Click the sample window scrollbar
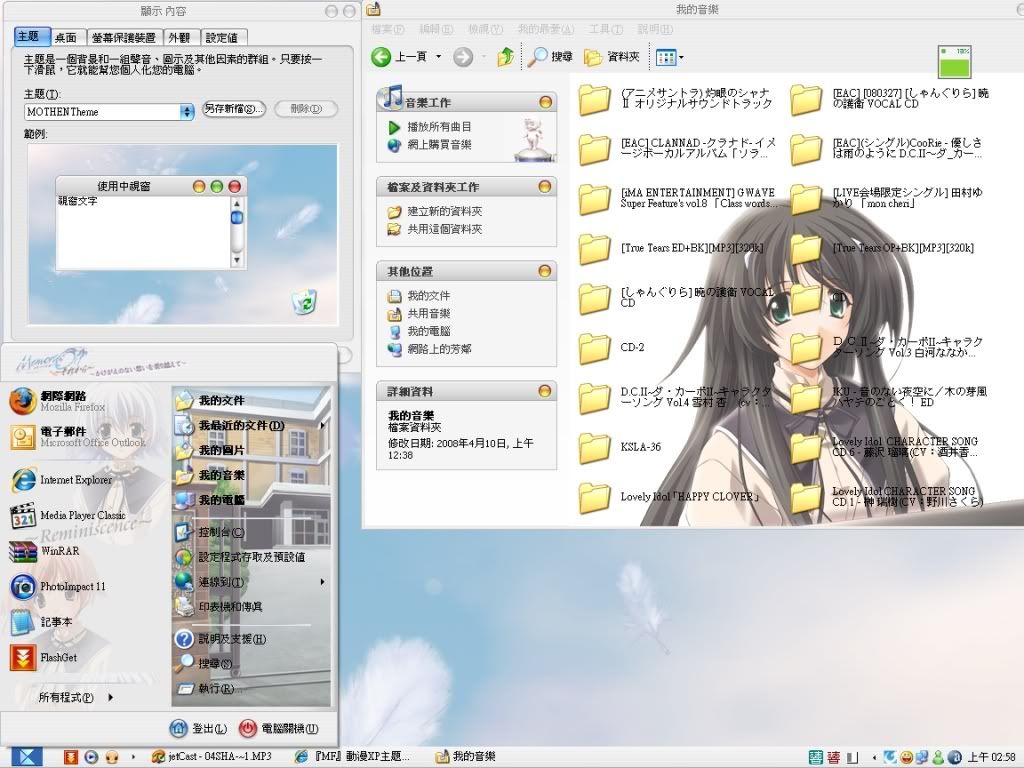The height and width of the screenshot is (768, 1024). [x=236, y=231]
